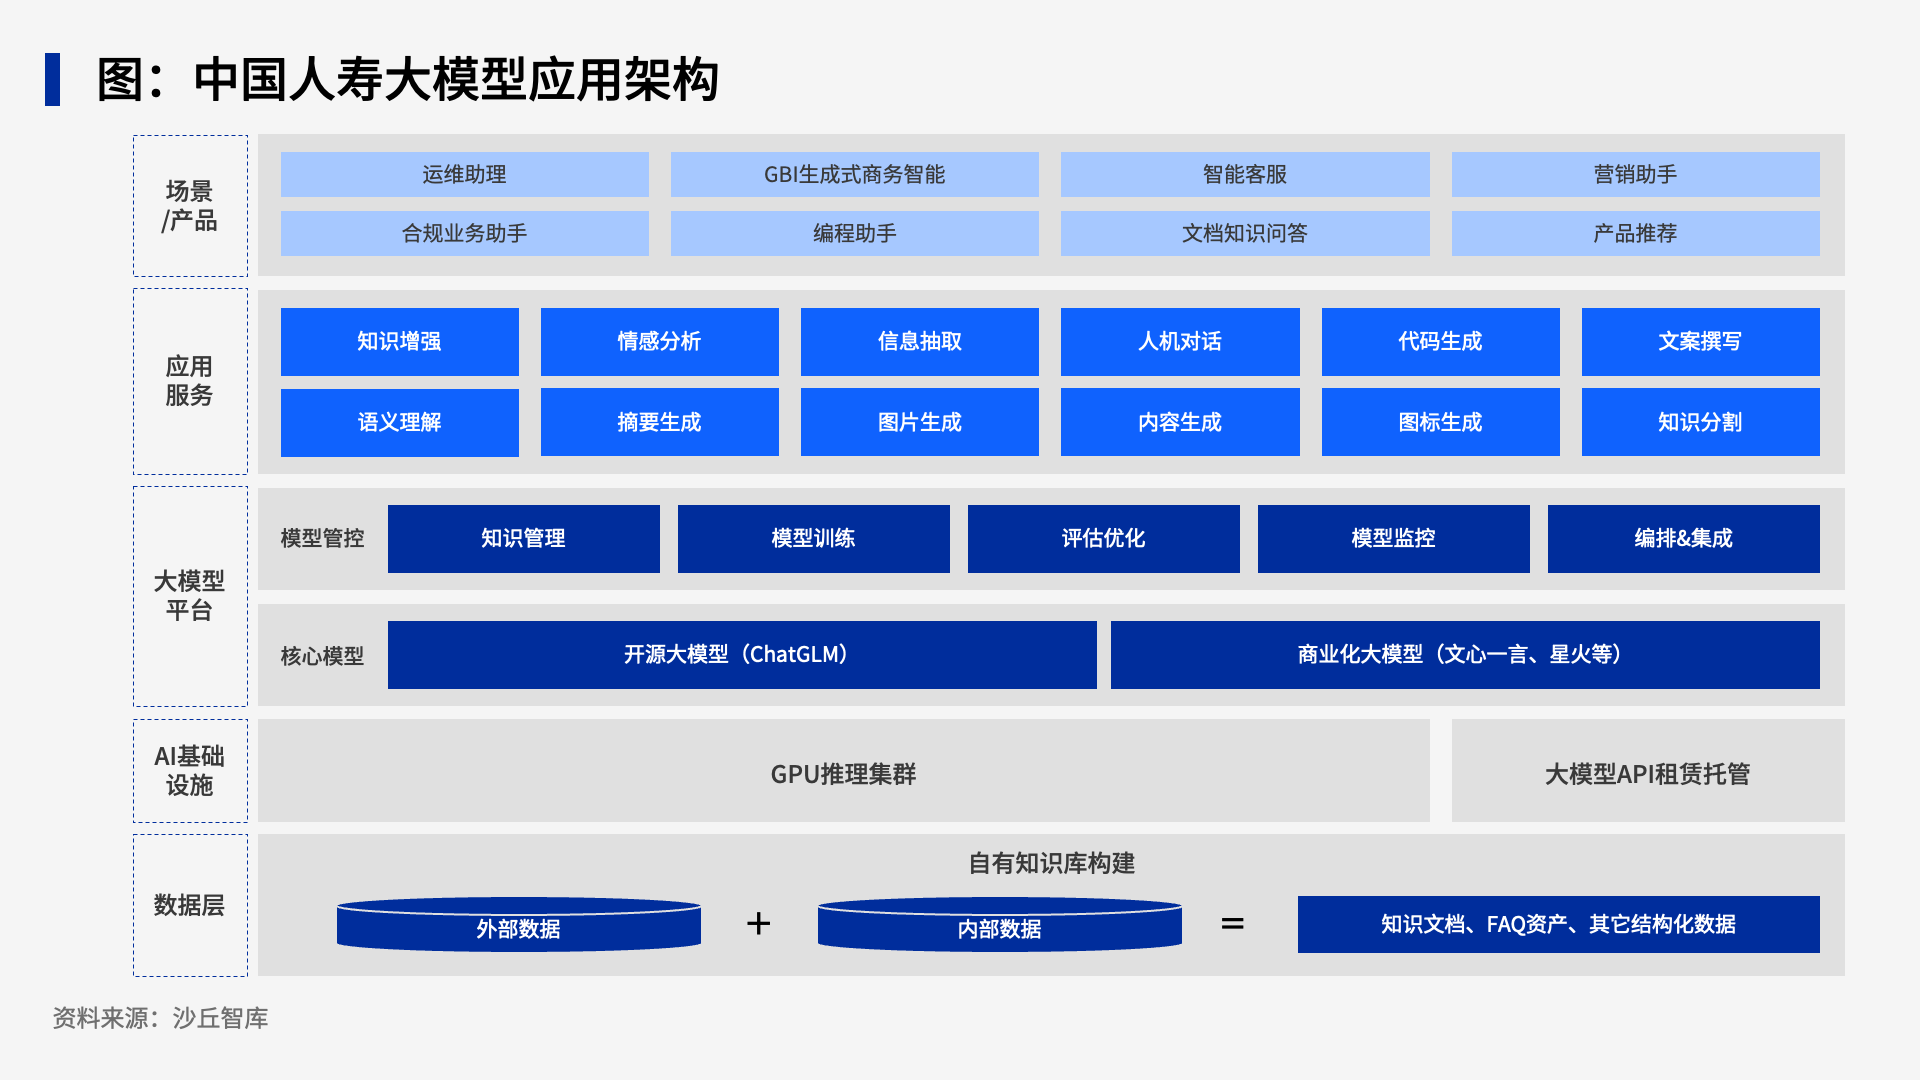Click the 编排&集成 block
The width and height of the screenshot is (1920, 1080).
tap(1683, 538)
